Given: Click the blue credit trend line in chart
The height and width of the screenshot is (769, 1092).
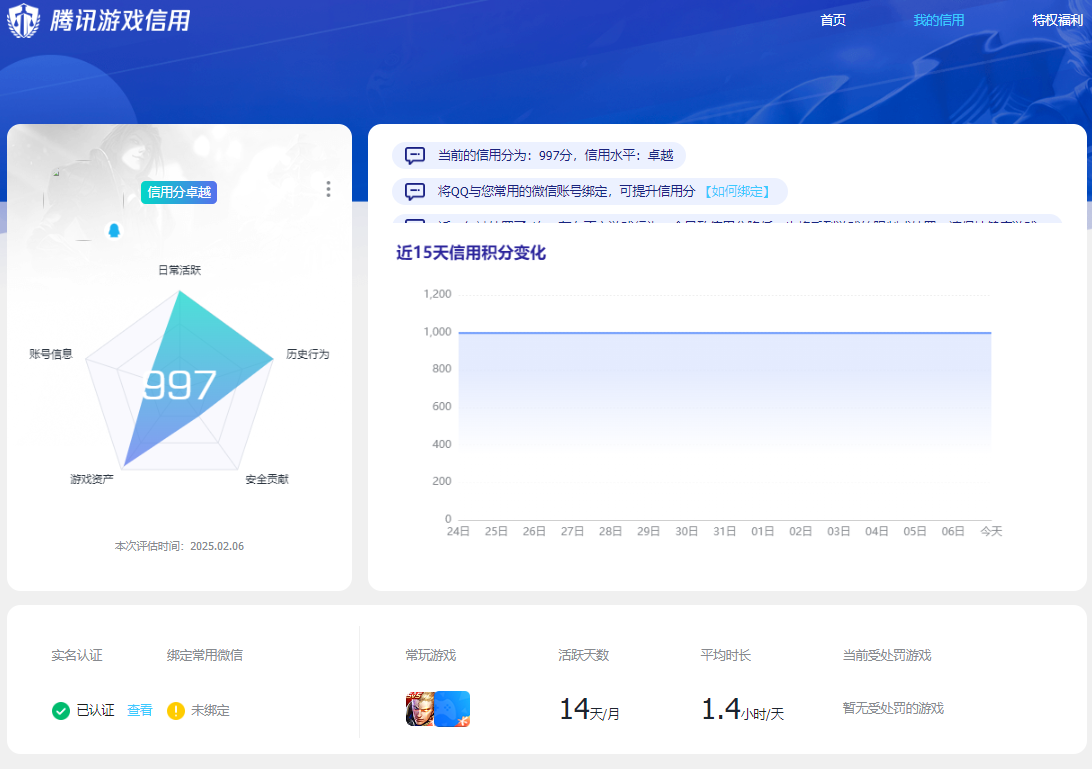Looking at the screenshot, I should pos(724,333).
